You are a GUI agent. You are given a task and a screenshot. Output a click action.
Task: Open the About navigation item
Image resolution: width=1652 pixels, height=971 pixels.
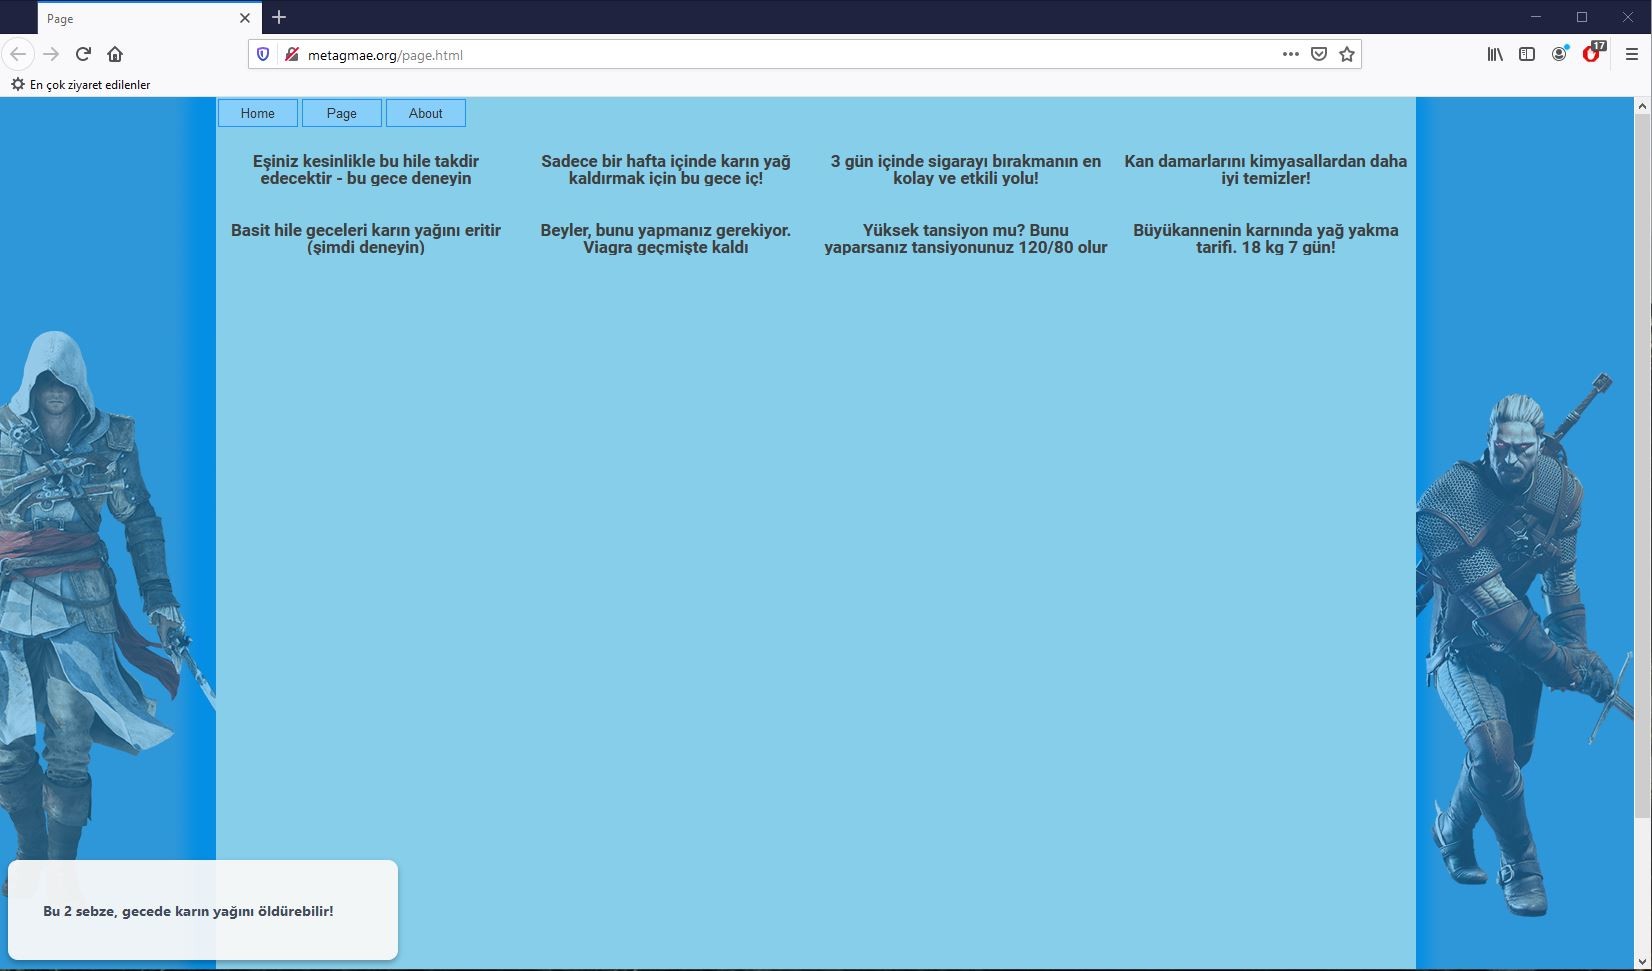[426, 113]
